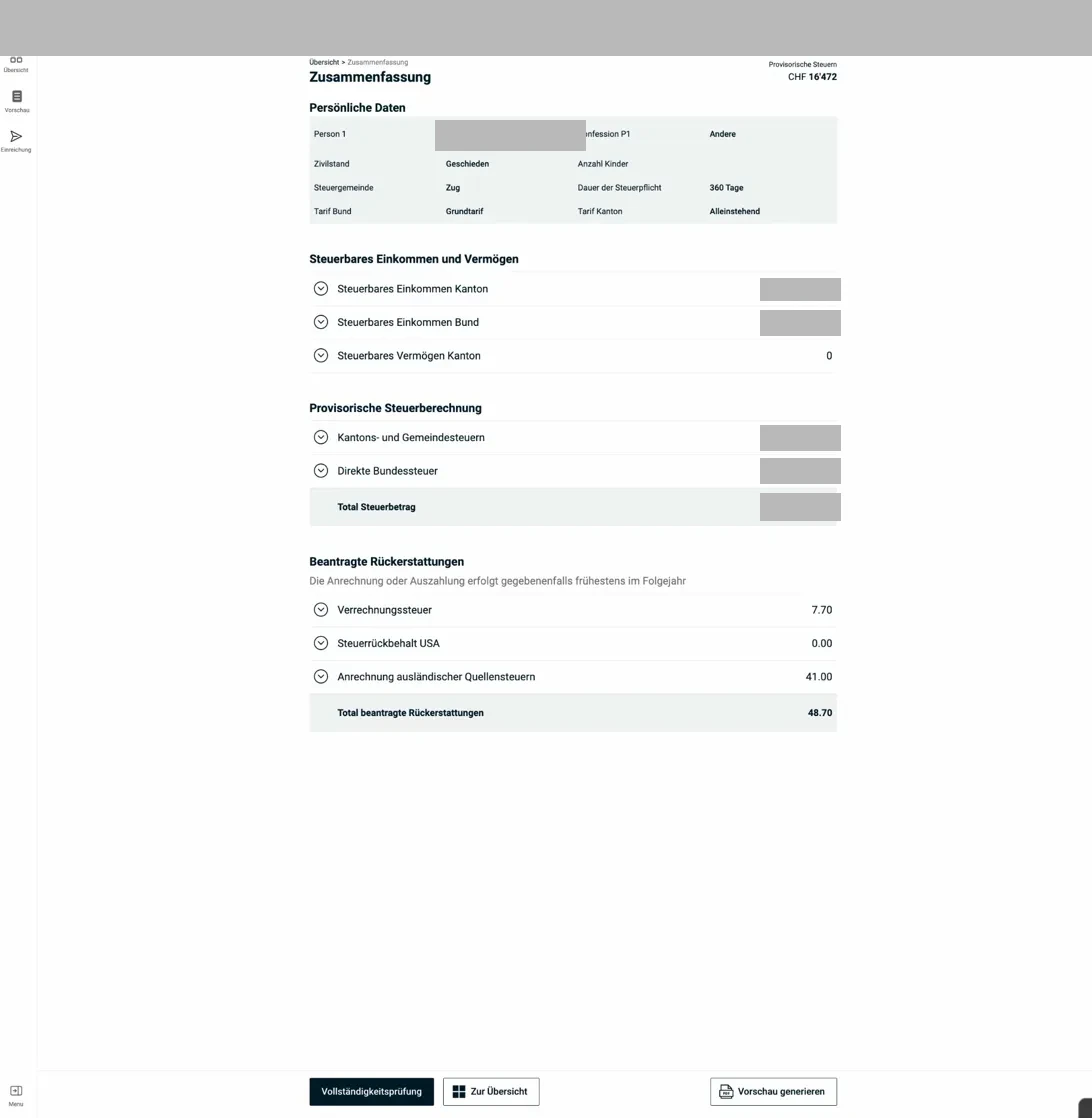The image size is (1092, 1118).
Task: Expand Anrechnung ausländischer Quellensteuern row
Action: [321, 676]
